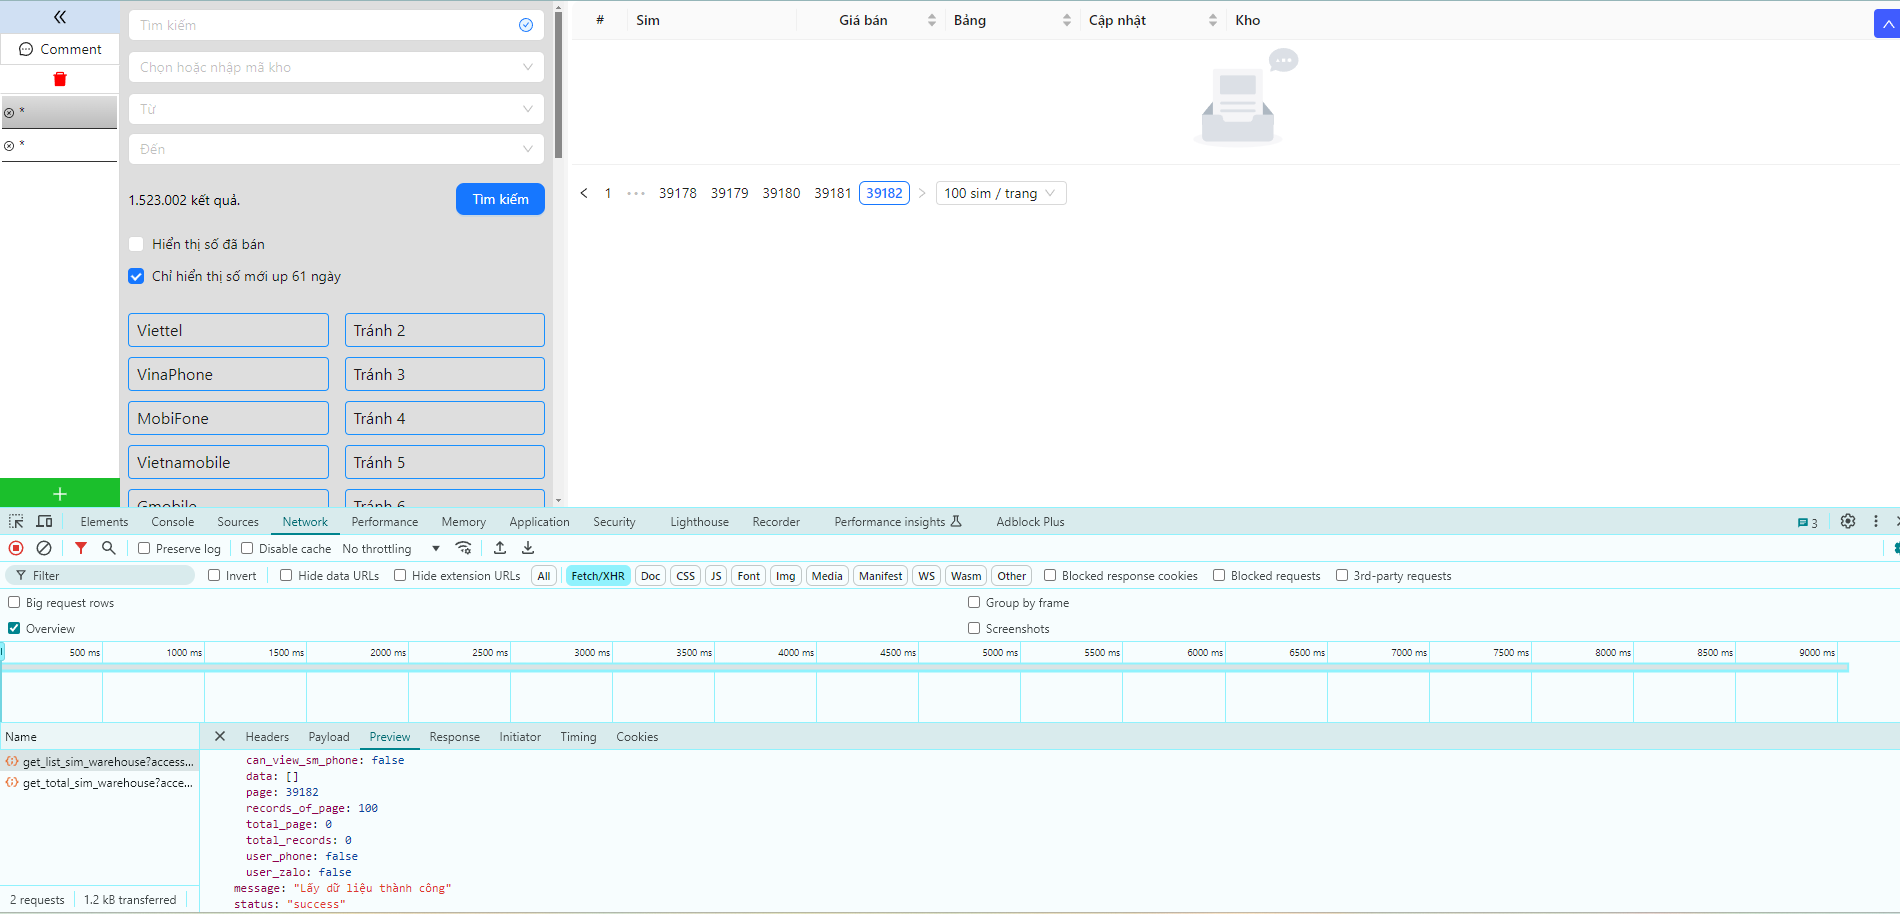Open DevTools settings gear
The width and height of the screenshot is (1900, 914).
tap(1848, 521)
